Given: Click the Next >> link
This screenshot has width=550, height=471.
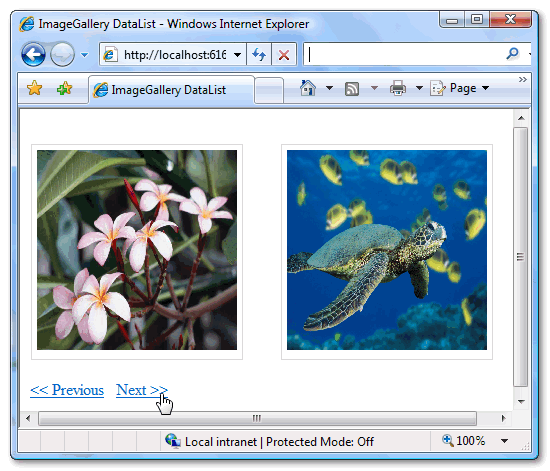Looking at the screenshot, I should coord(142,390).
